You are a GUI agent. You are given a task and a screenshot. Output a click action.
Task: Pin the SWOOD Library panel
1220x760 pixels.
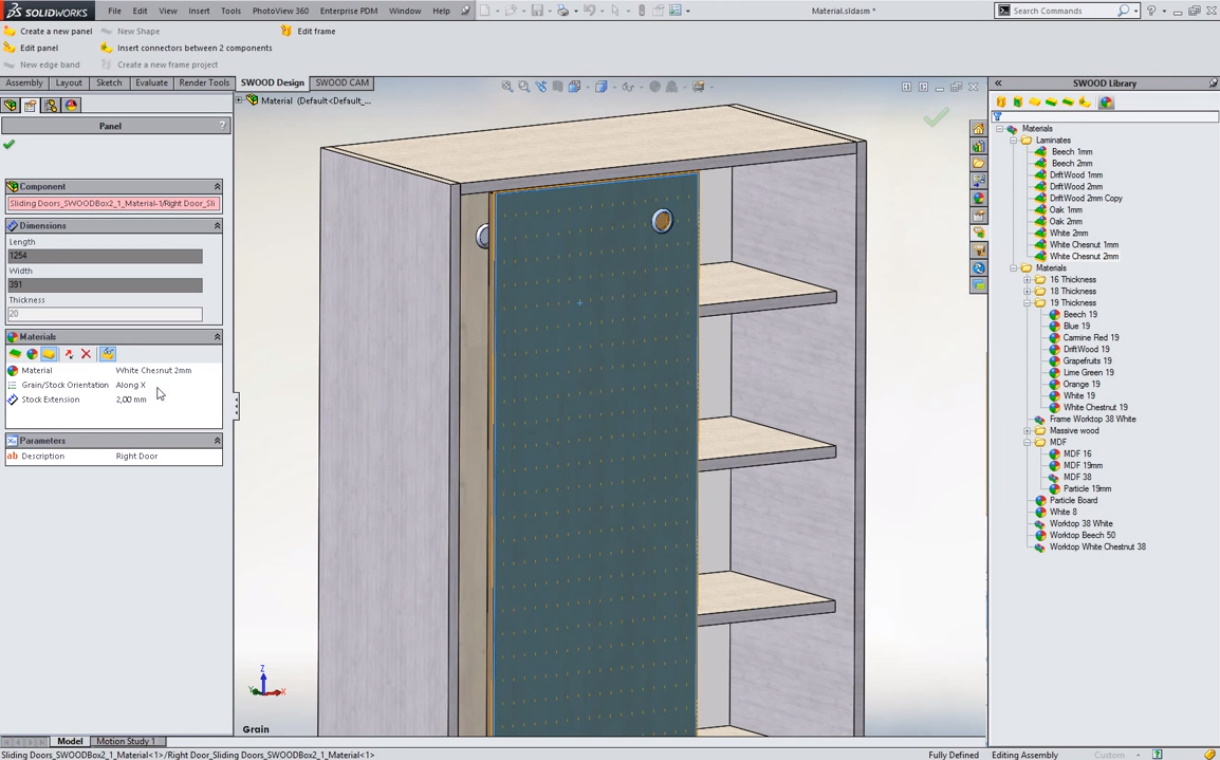(1213, 83)
